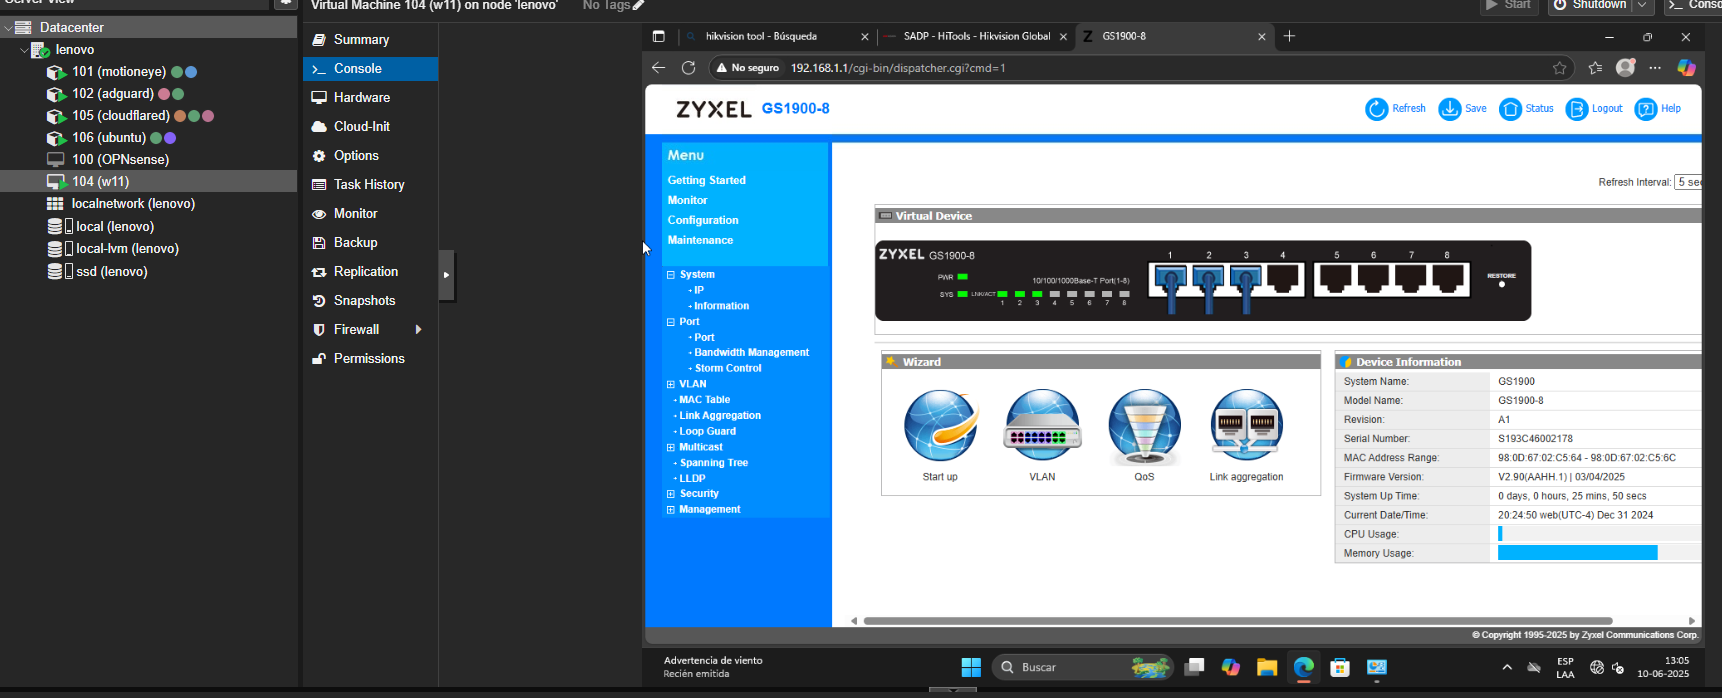Collapse the System section in Zyxel menu

671,274
